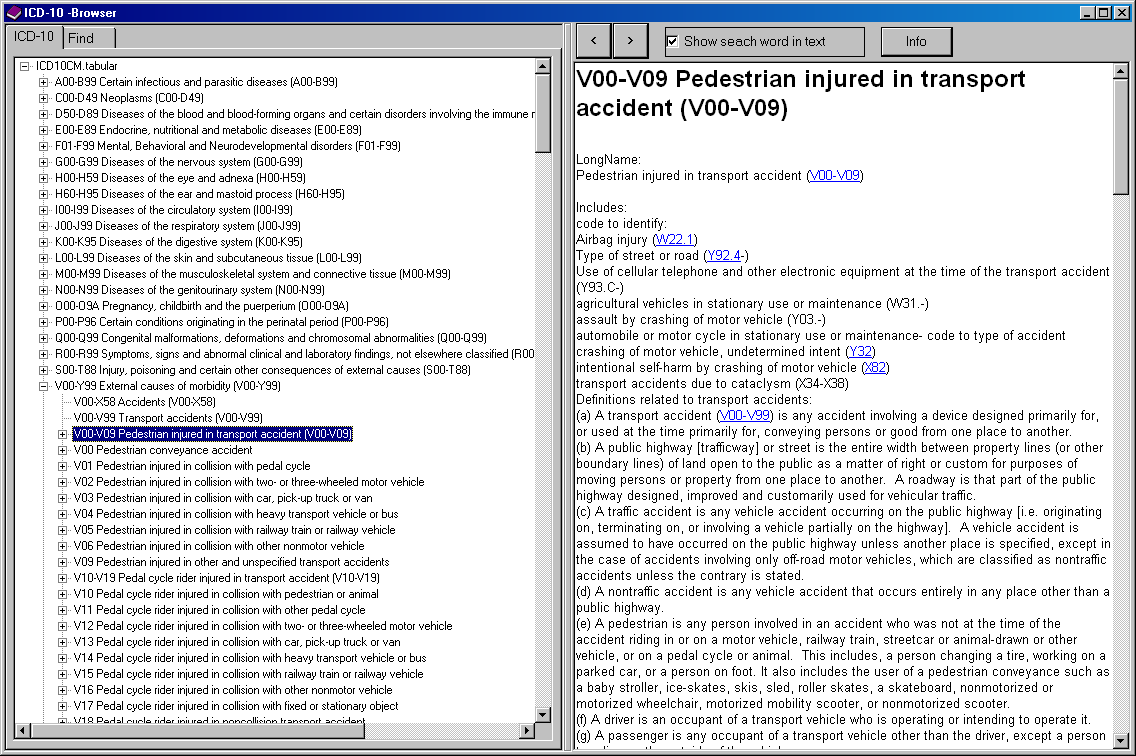Open the V00-V09 link under LongName

[x=835, y=175]
